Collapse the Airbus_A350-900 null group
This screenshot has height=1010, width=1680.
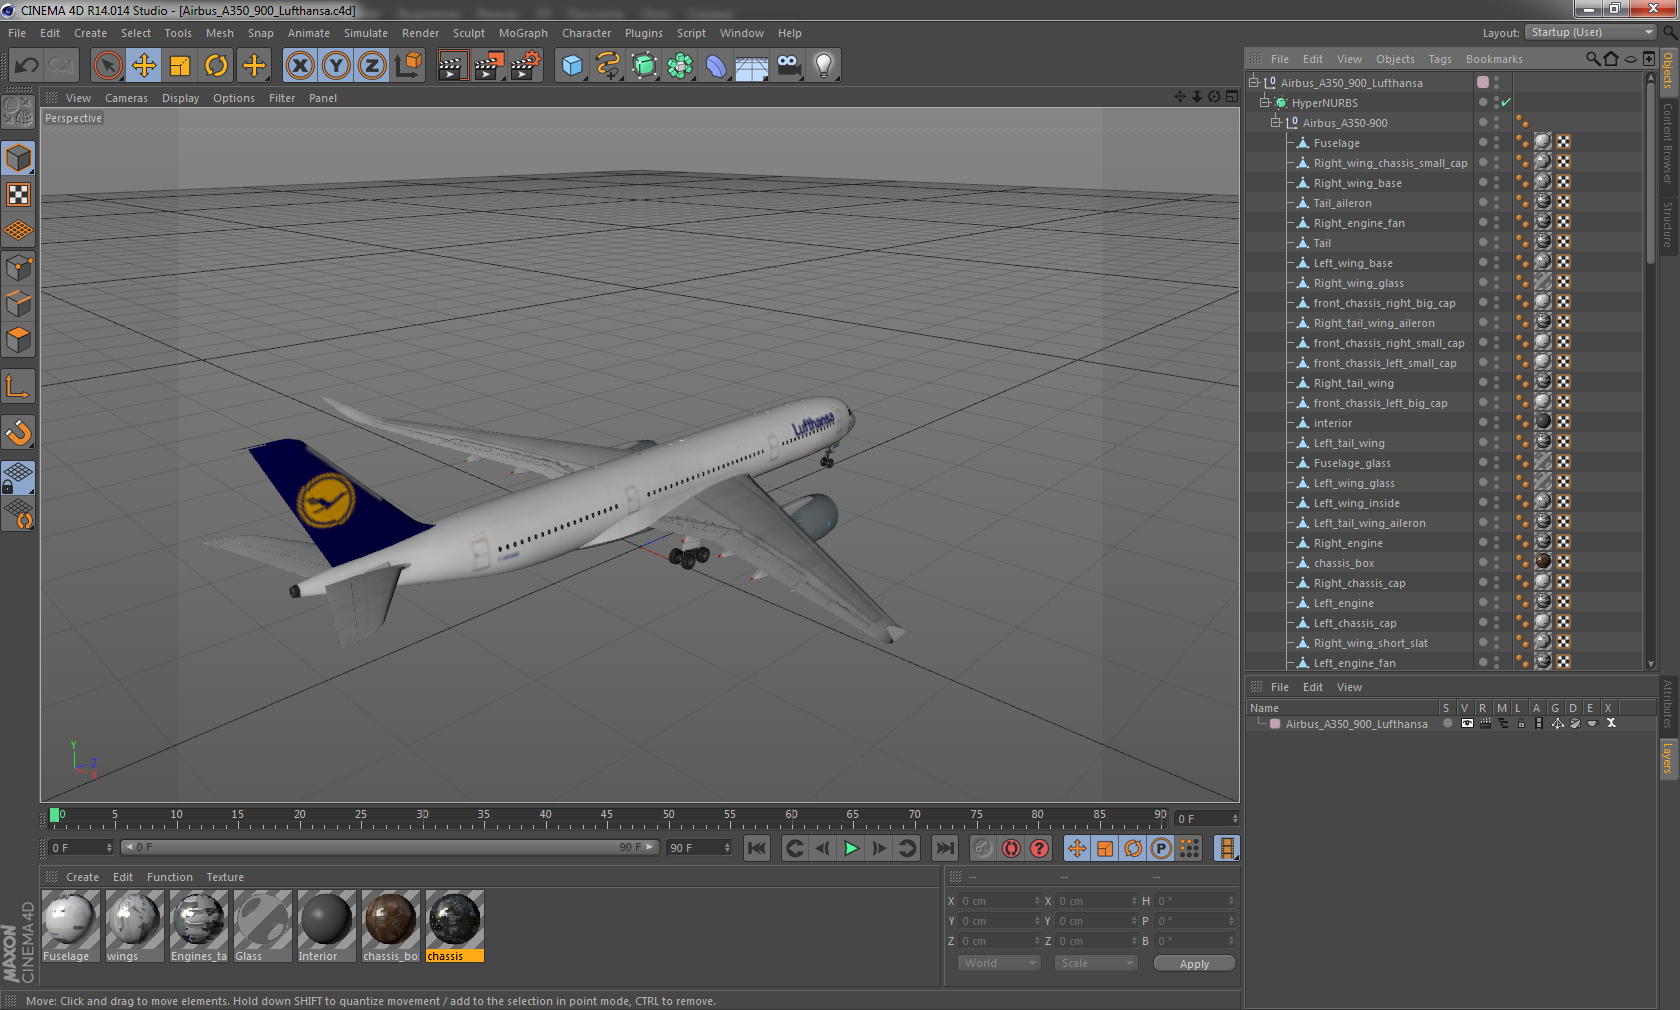[x=1276, y=122]
